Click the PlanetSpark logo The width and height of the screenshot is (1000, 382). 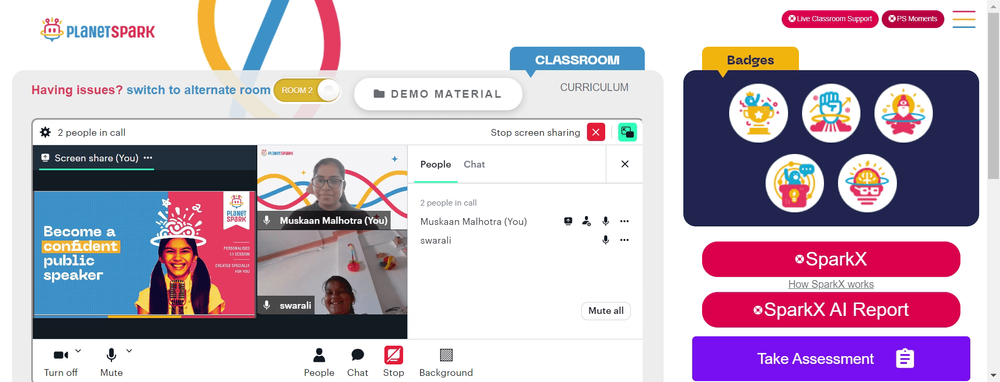pyautogui.click(x=97, y=30)
